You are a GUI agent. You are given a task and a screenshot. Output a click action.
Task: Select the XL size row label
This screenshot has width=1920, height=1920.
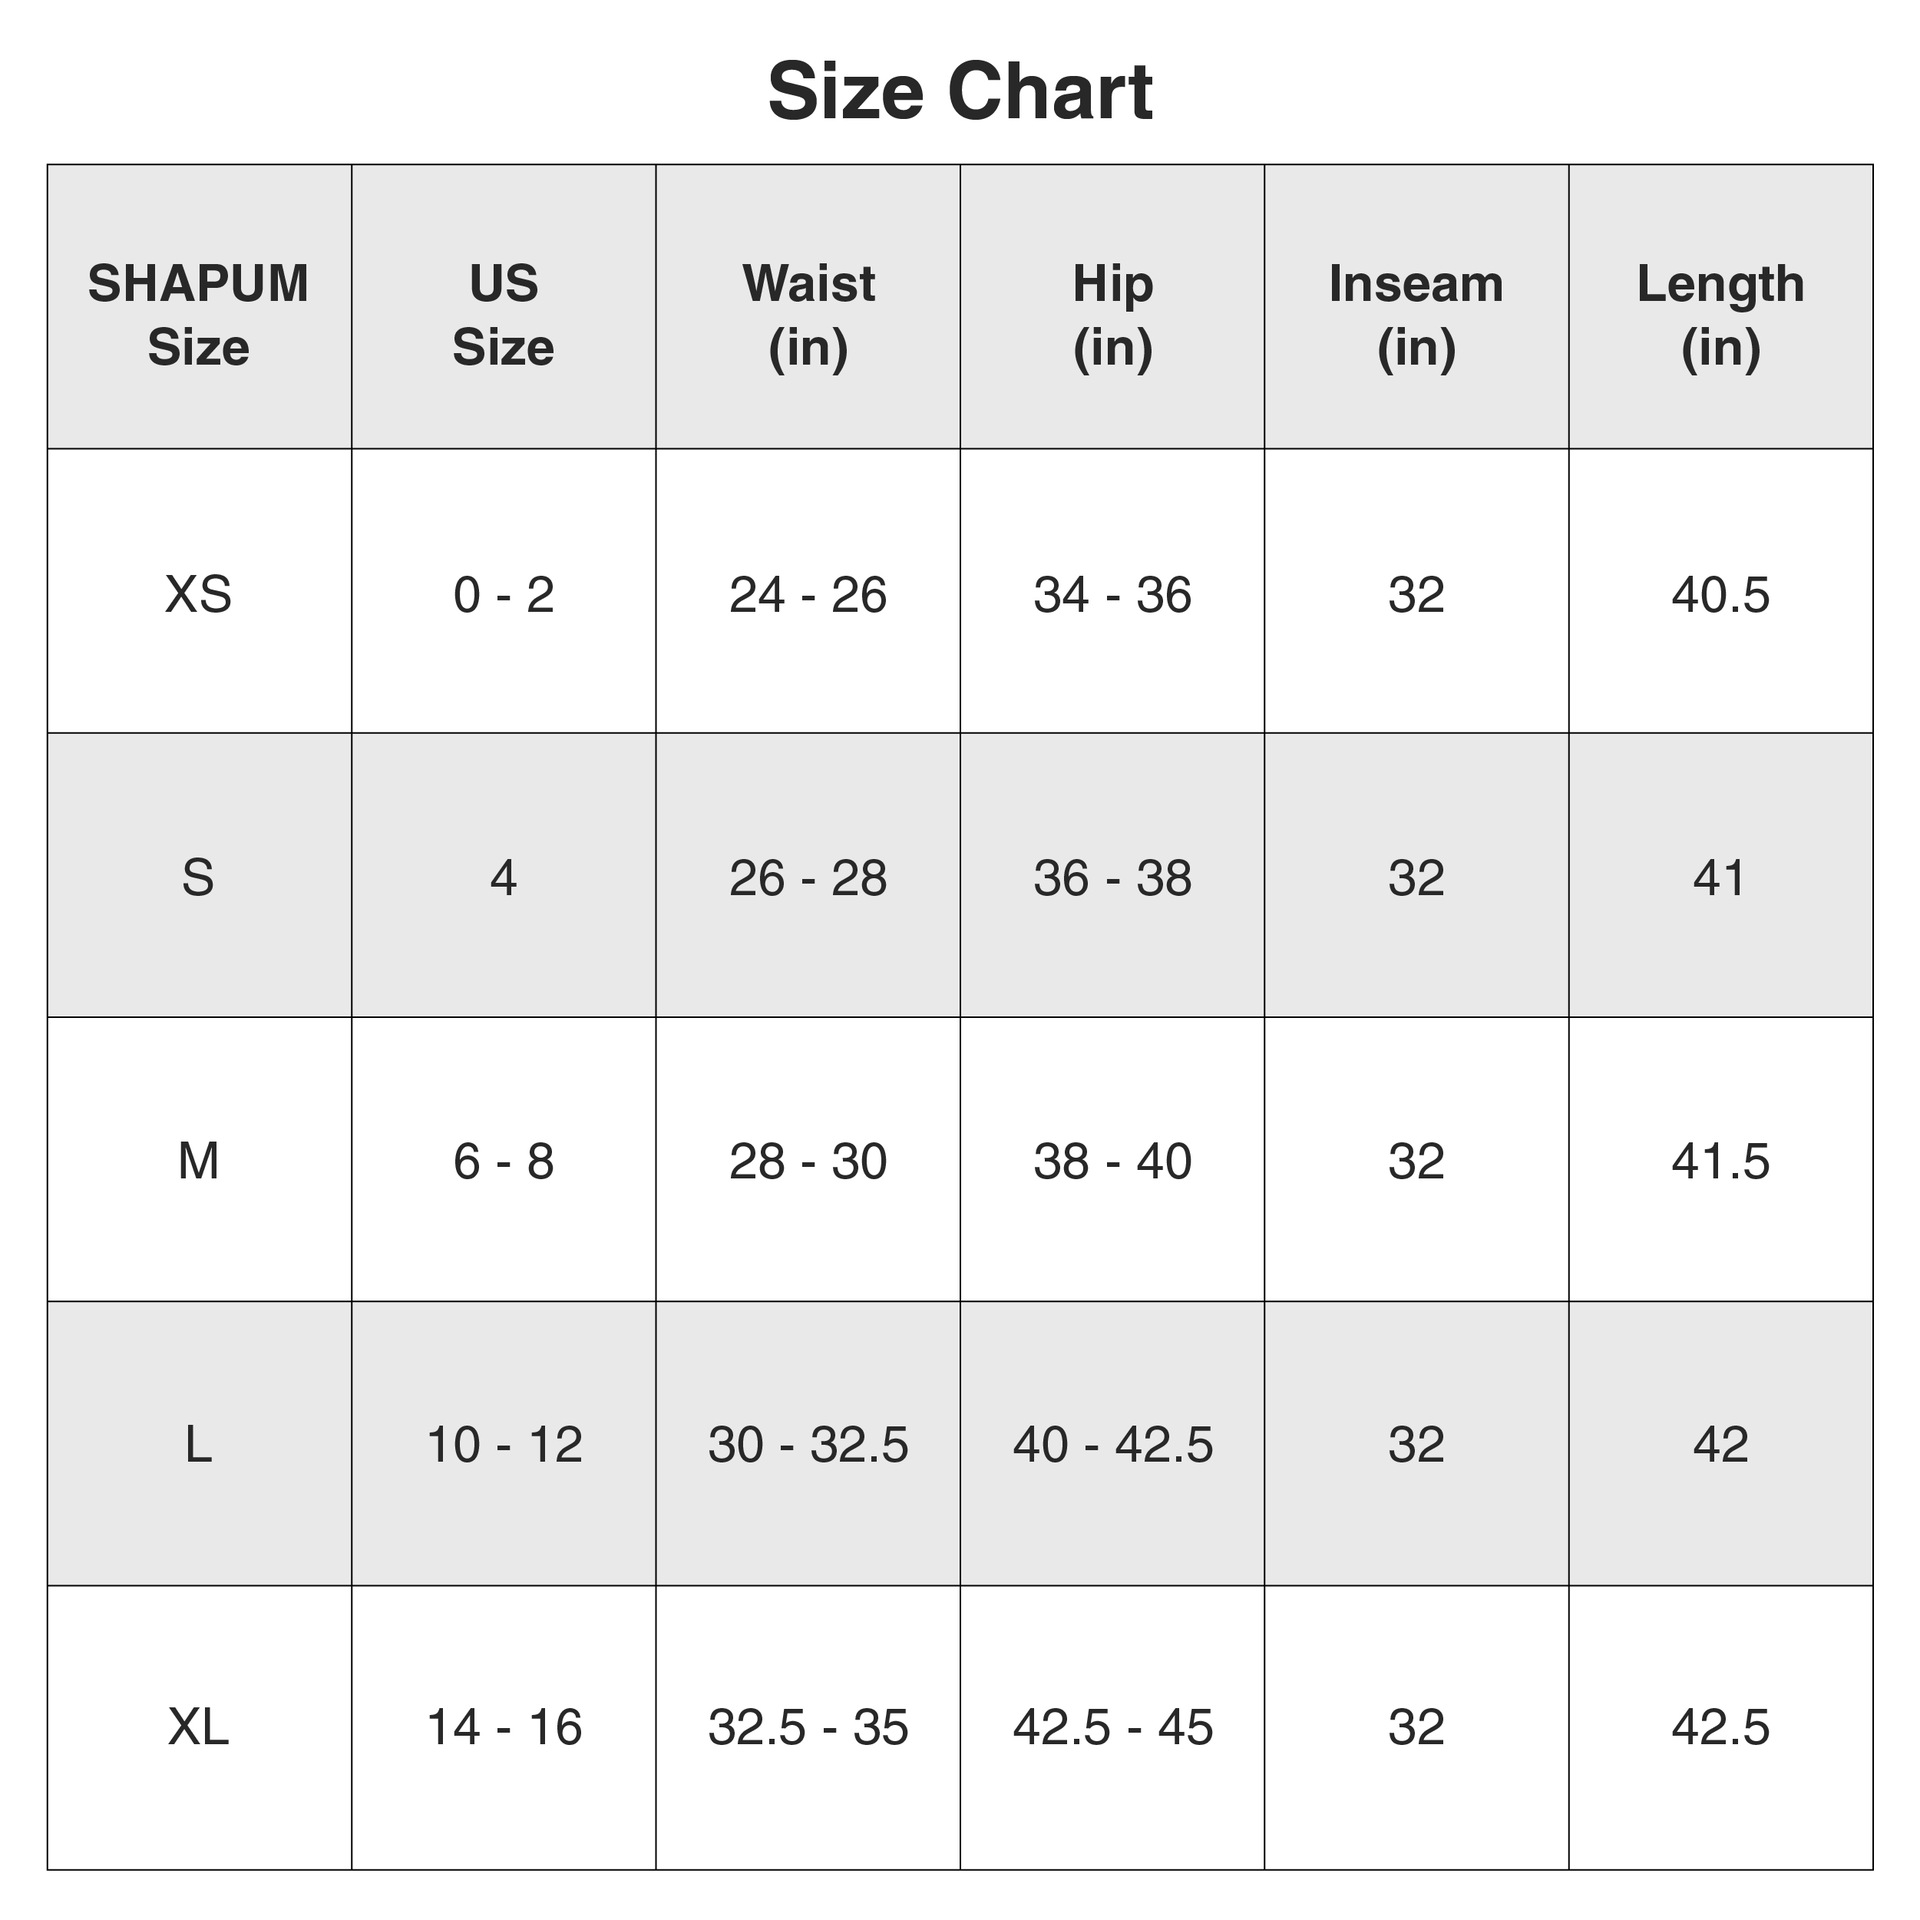[x=199, y=1727]
